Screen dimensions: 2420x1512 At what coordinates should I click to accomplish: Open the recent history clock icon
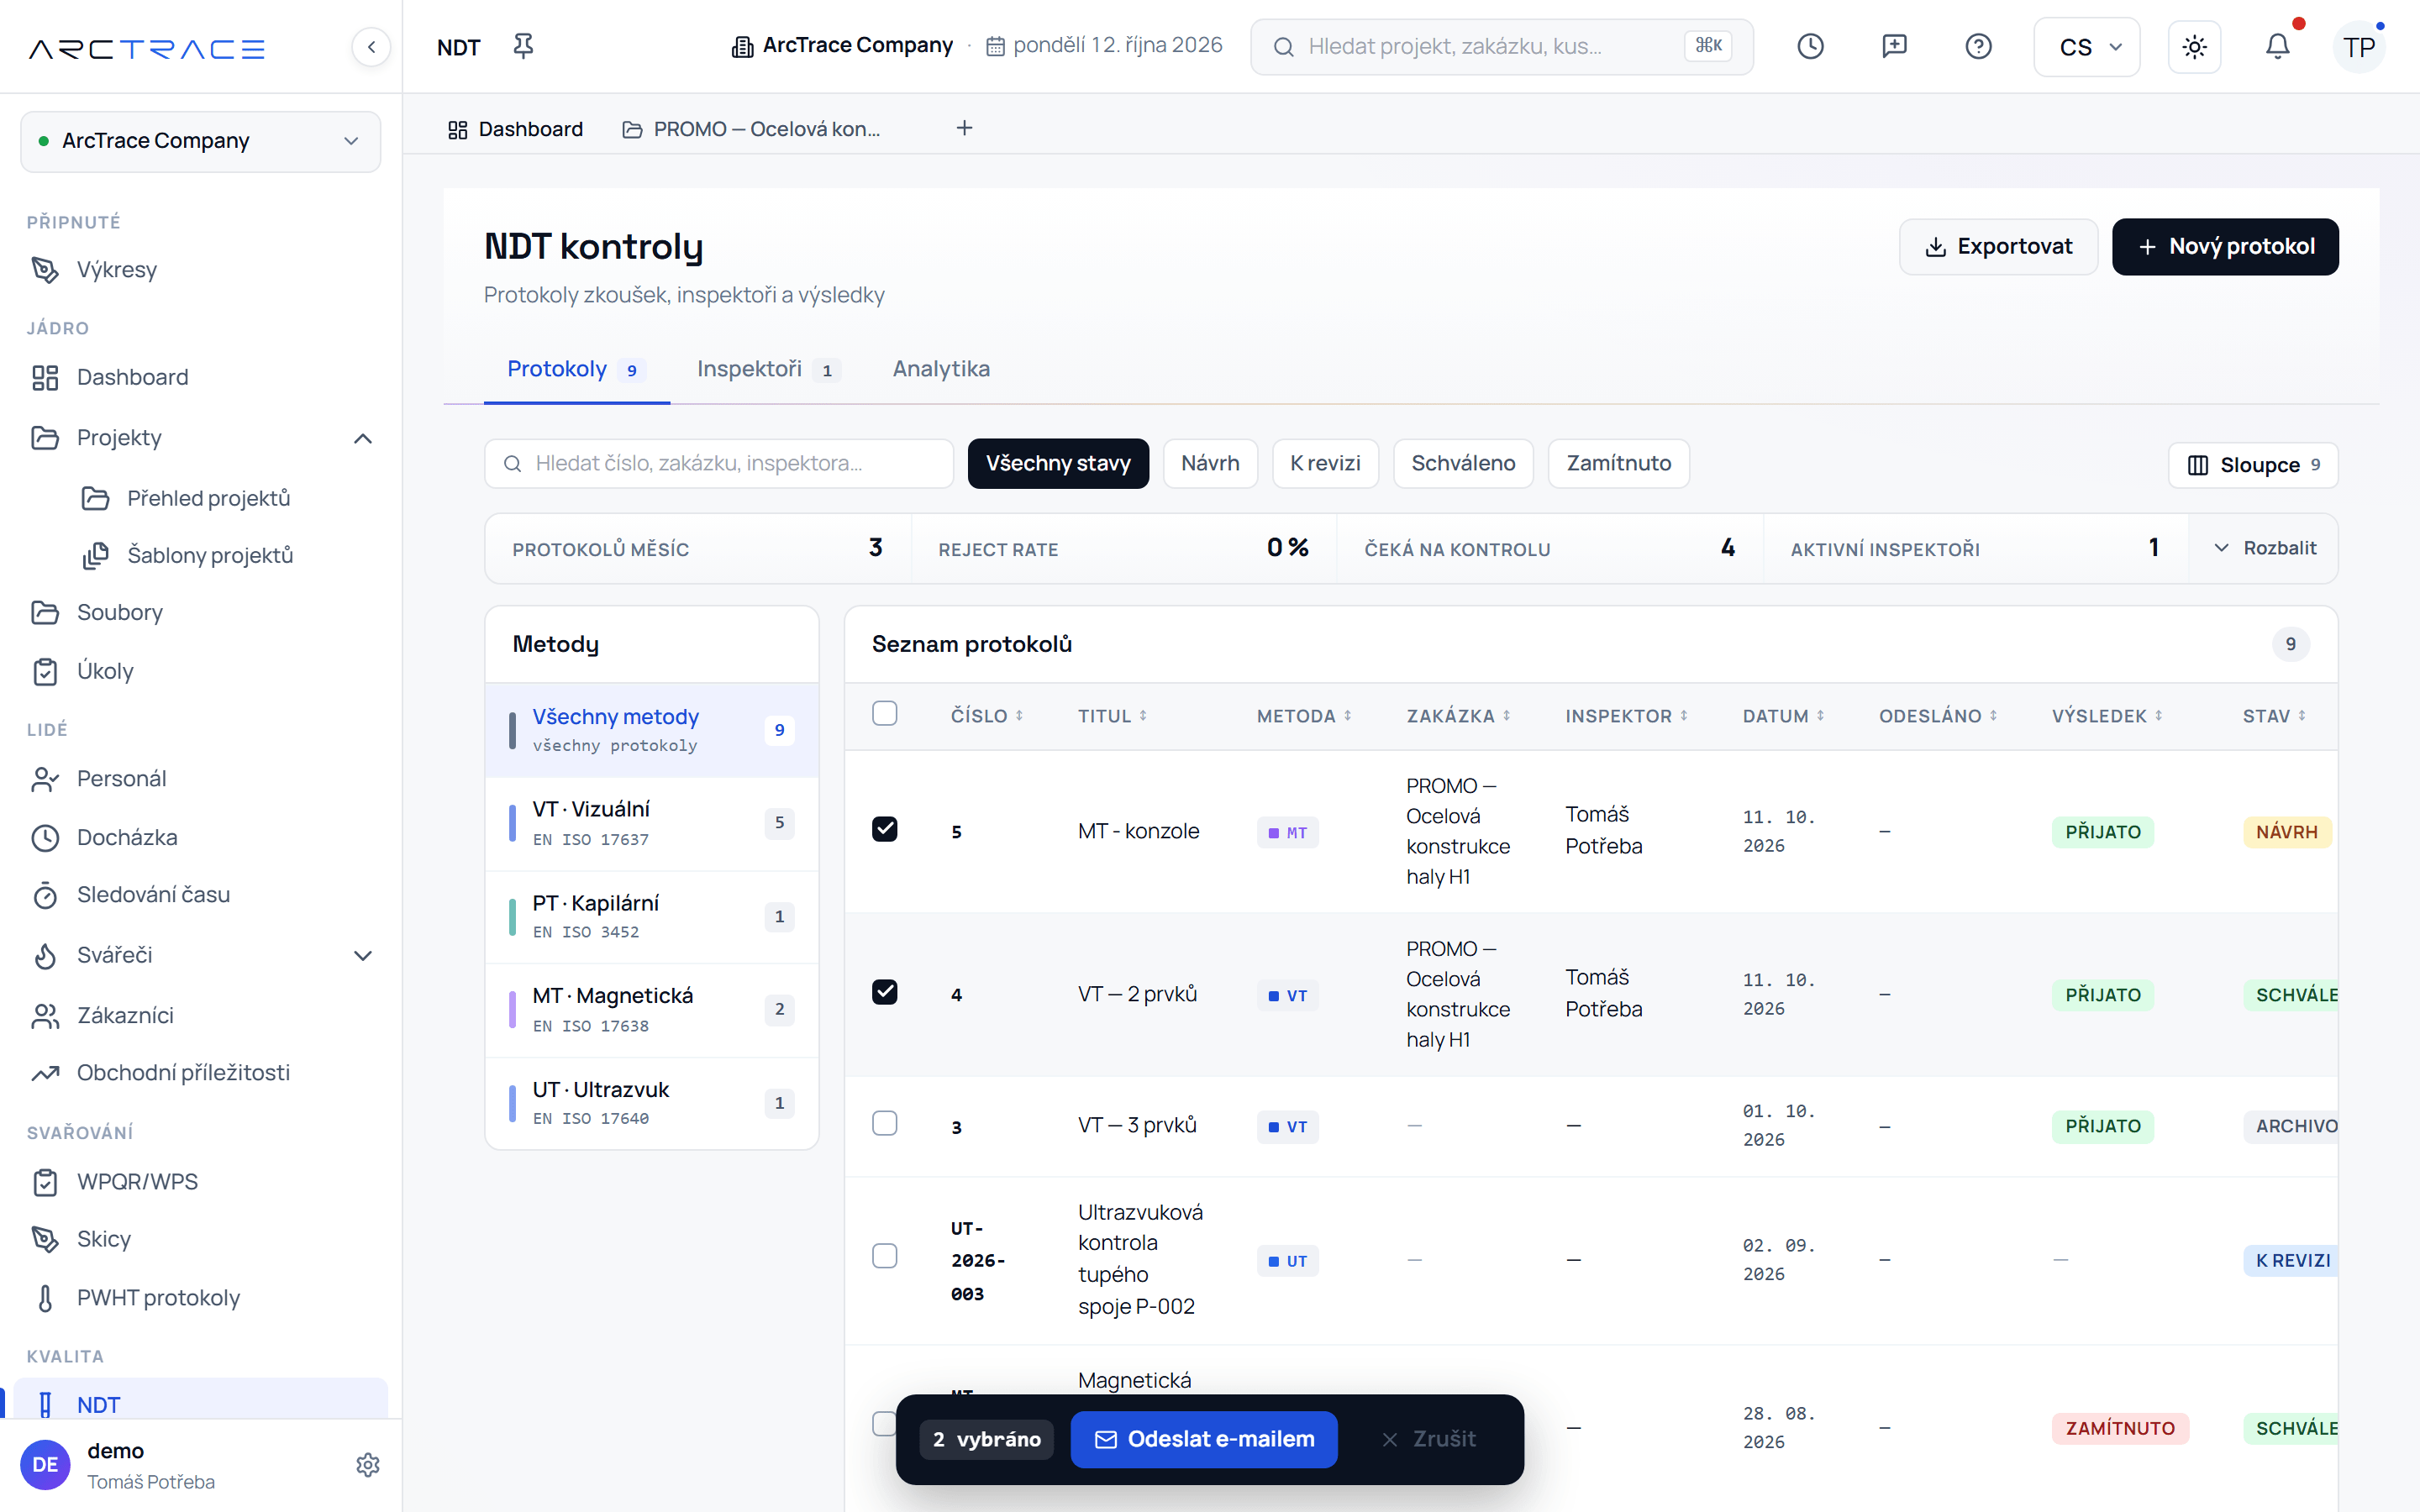click(1810, 46)
